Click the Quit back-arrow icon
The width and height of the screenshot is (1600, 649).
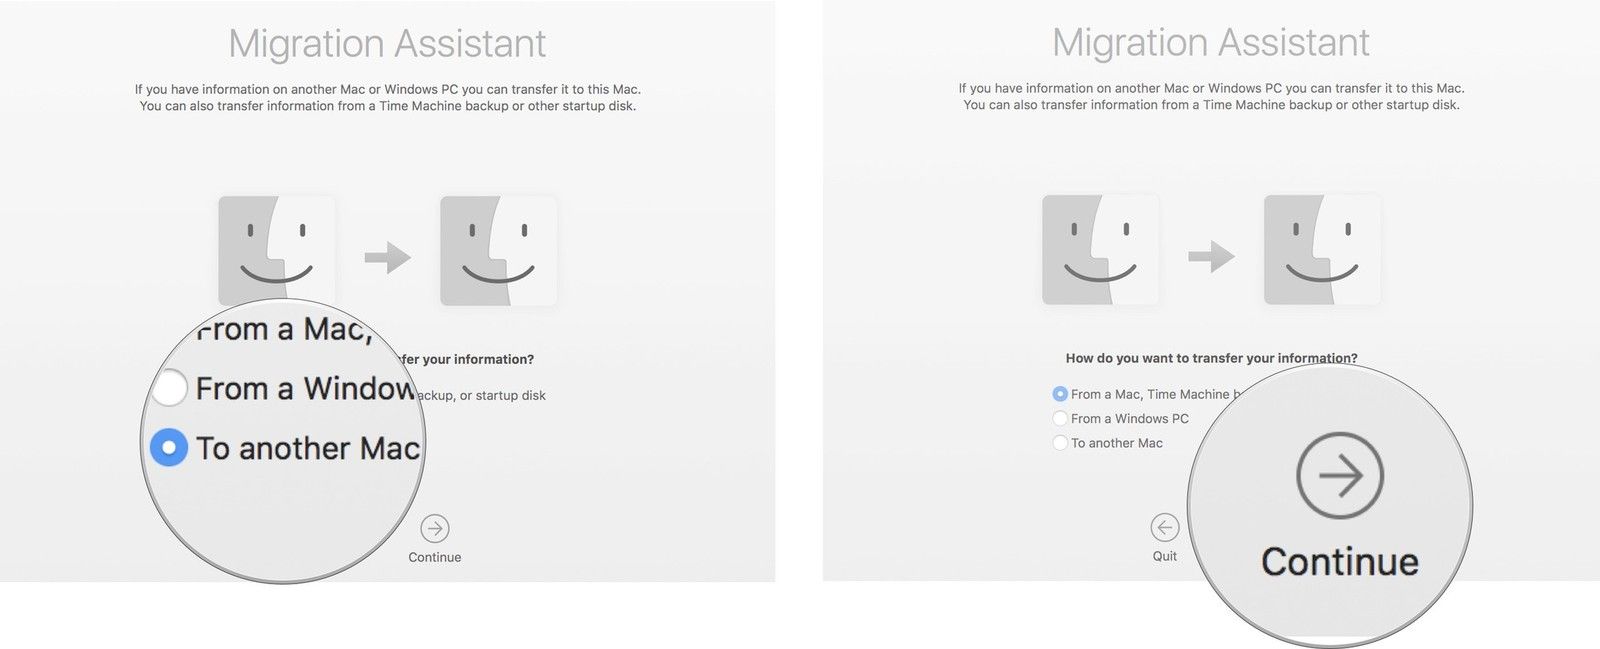click(1164, 527)
